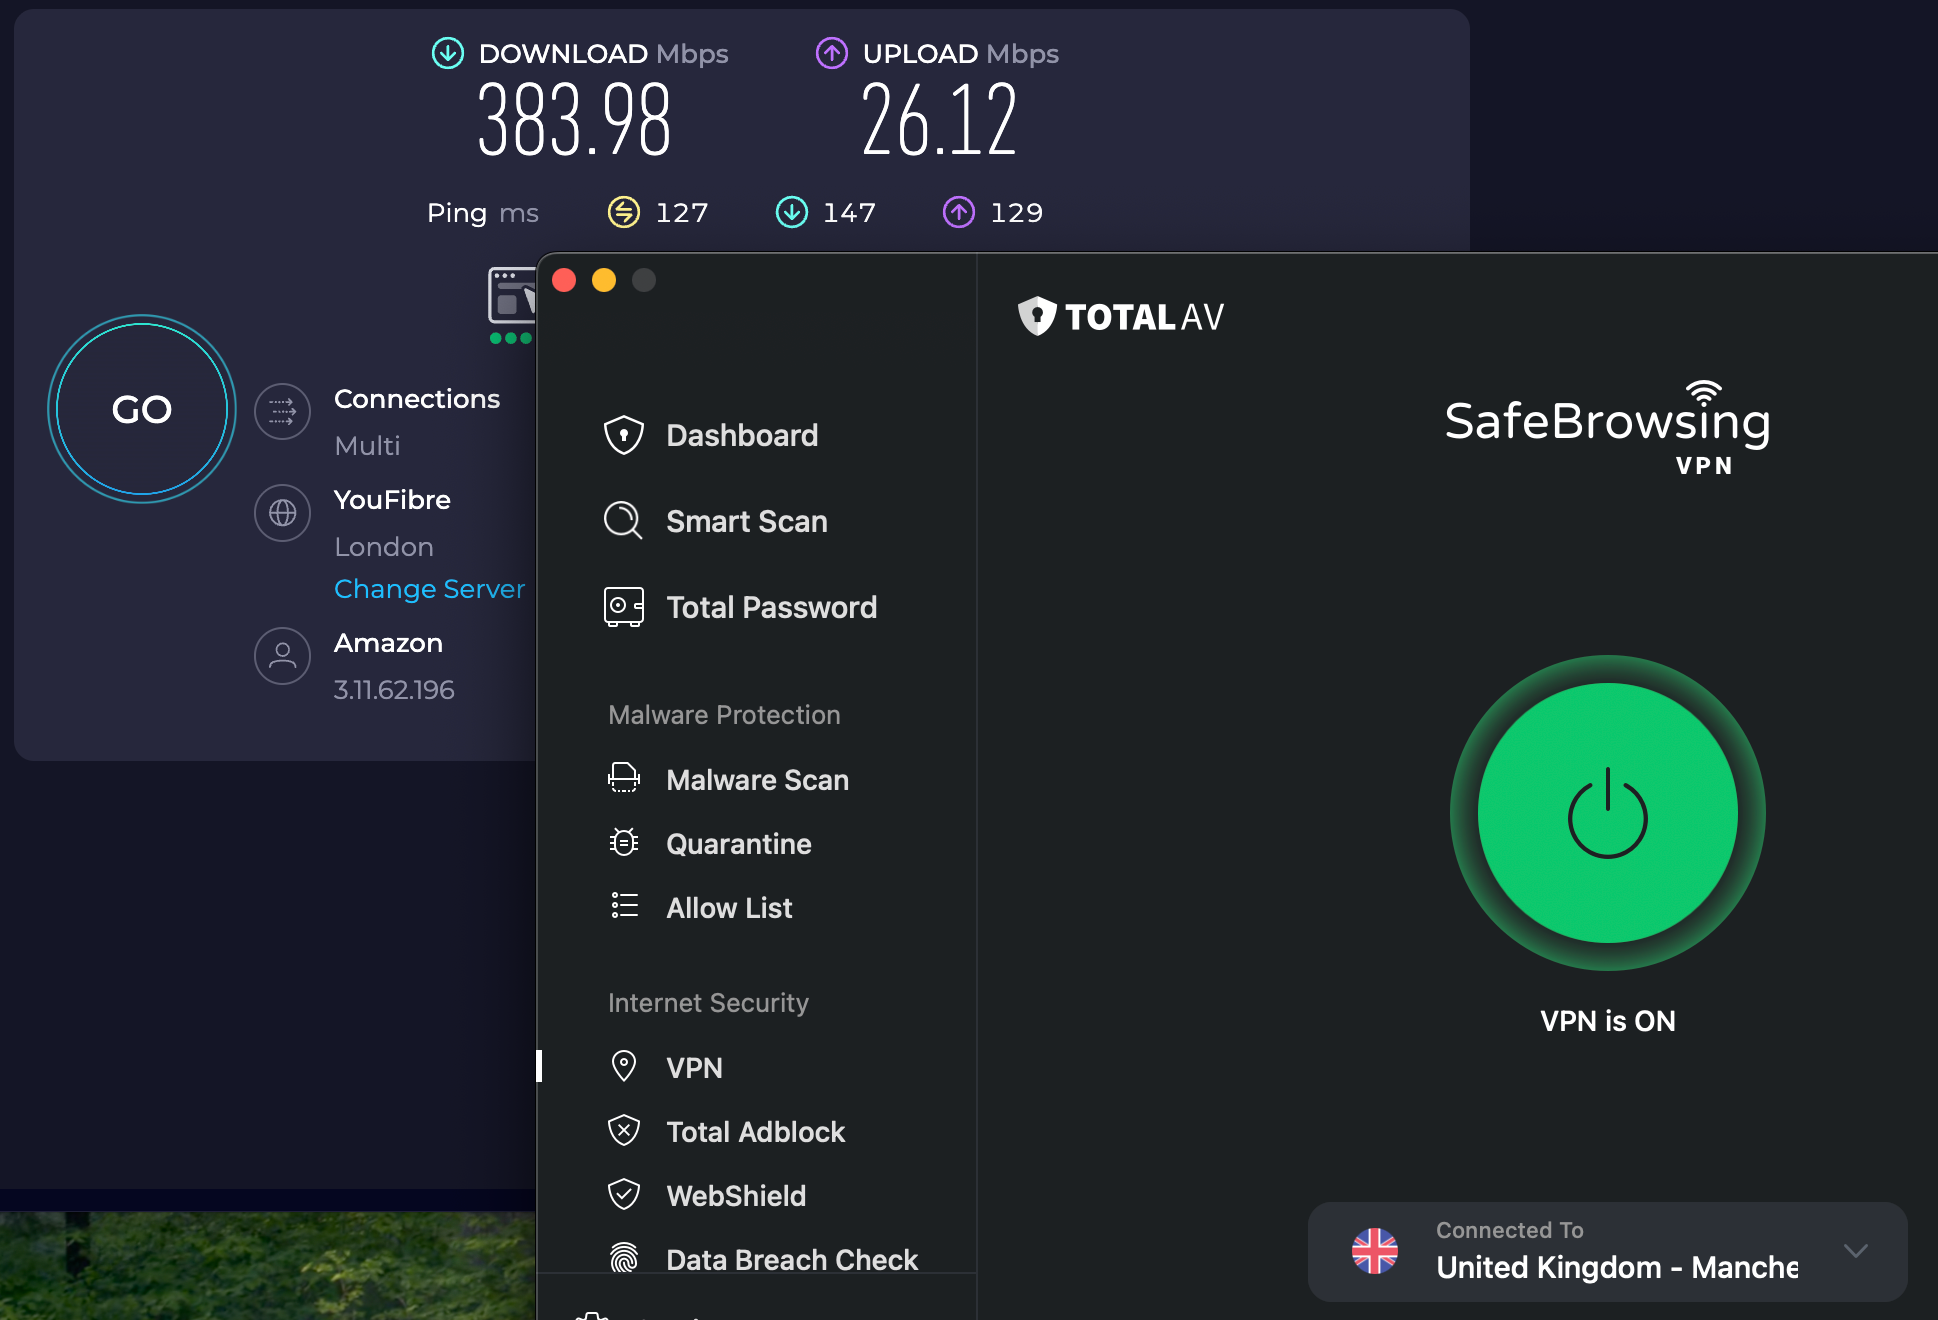The image size is (1938, 1320).
Task: Click the Amazon ISP name in Speedtest
Action: (388, 643)
